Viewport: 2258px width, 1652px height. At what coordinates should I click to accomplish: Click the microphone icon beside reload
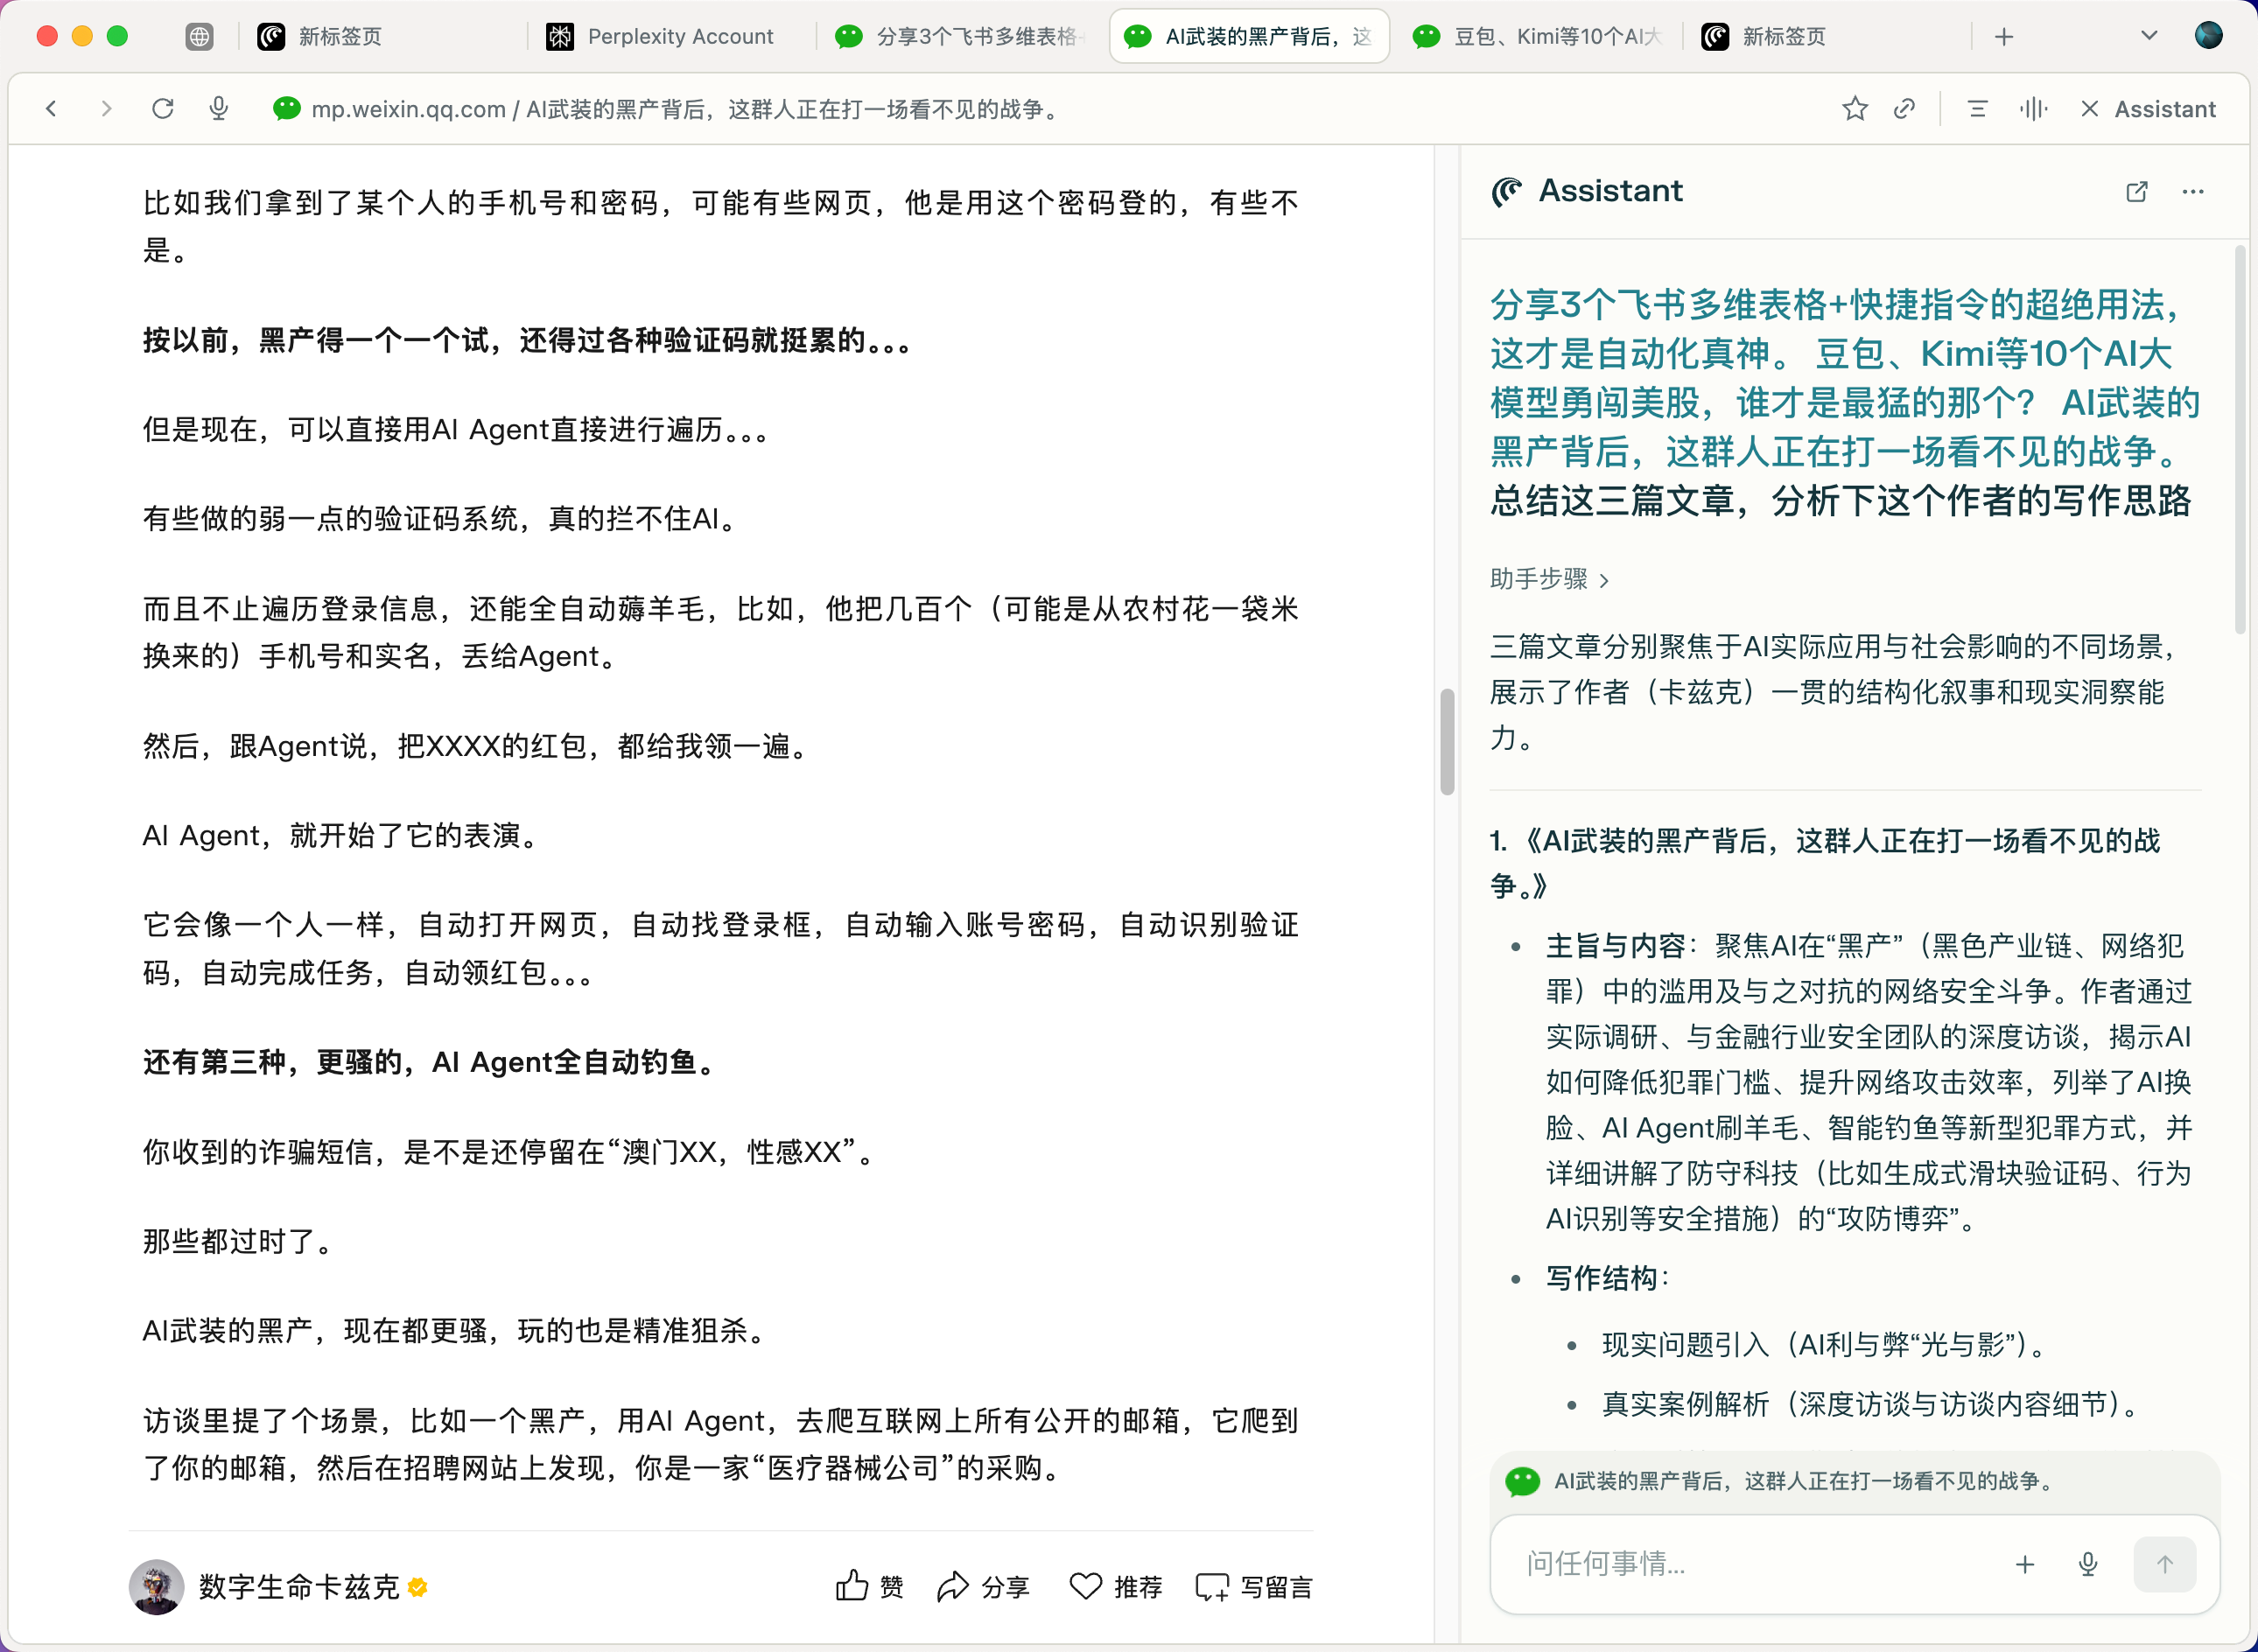point(219,108)
